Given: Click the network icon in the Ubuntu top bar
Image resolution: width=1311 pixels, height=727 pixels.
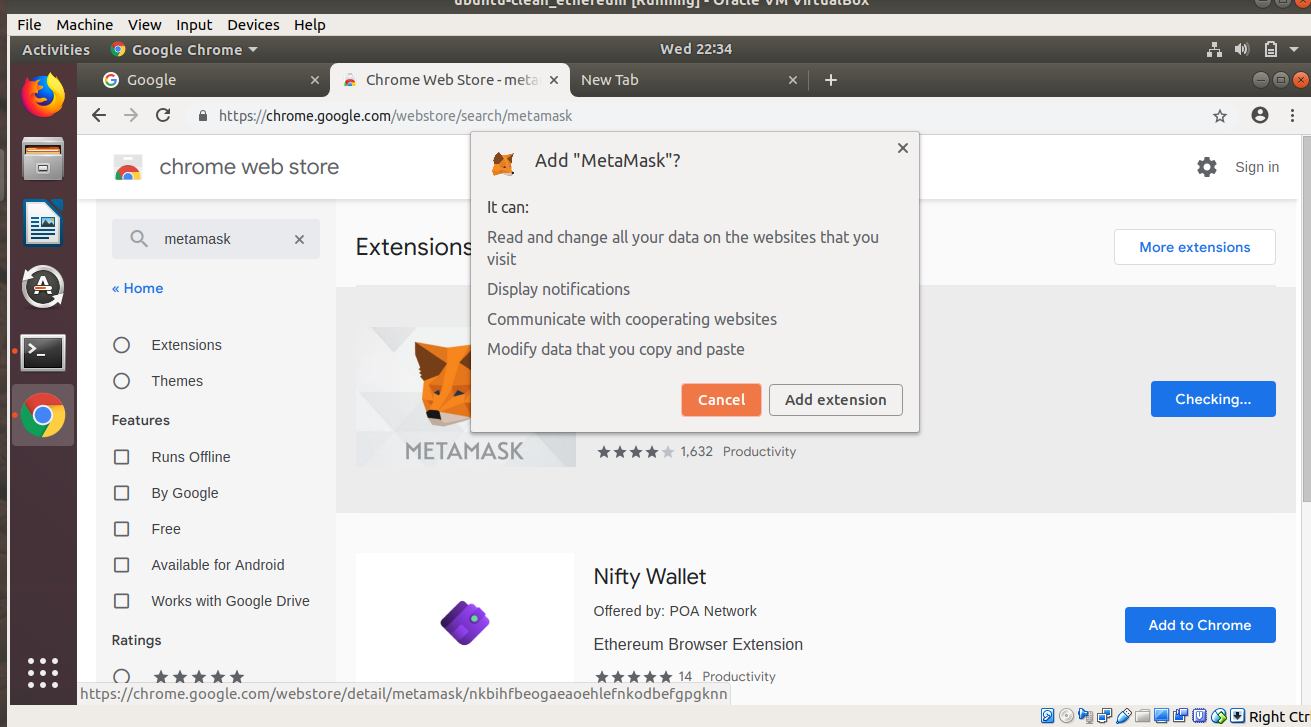Looking at the screenshot, I should coord(1214,48).
